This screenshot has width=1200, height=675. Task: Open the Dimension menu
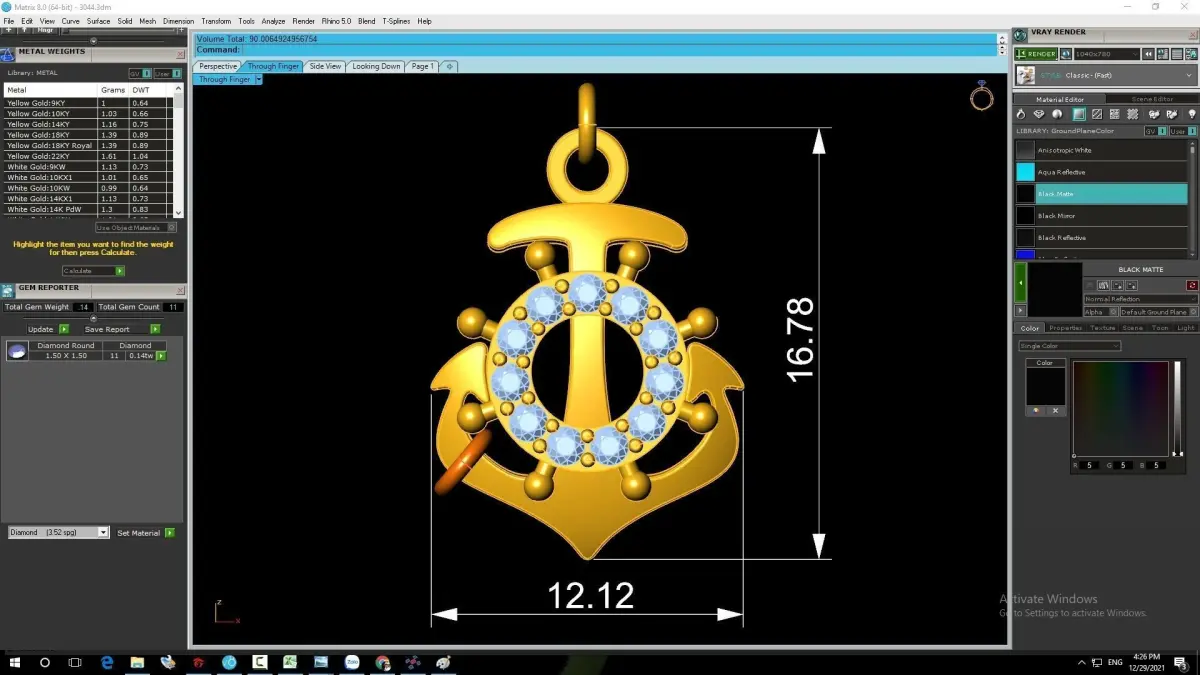pyautogui.click(x=178, y=21)
